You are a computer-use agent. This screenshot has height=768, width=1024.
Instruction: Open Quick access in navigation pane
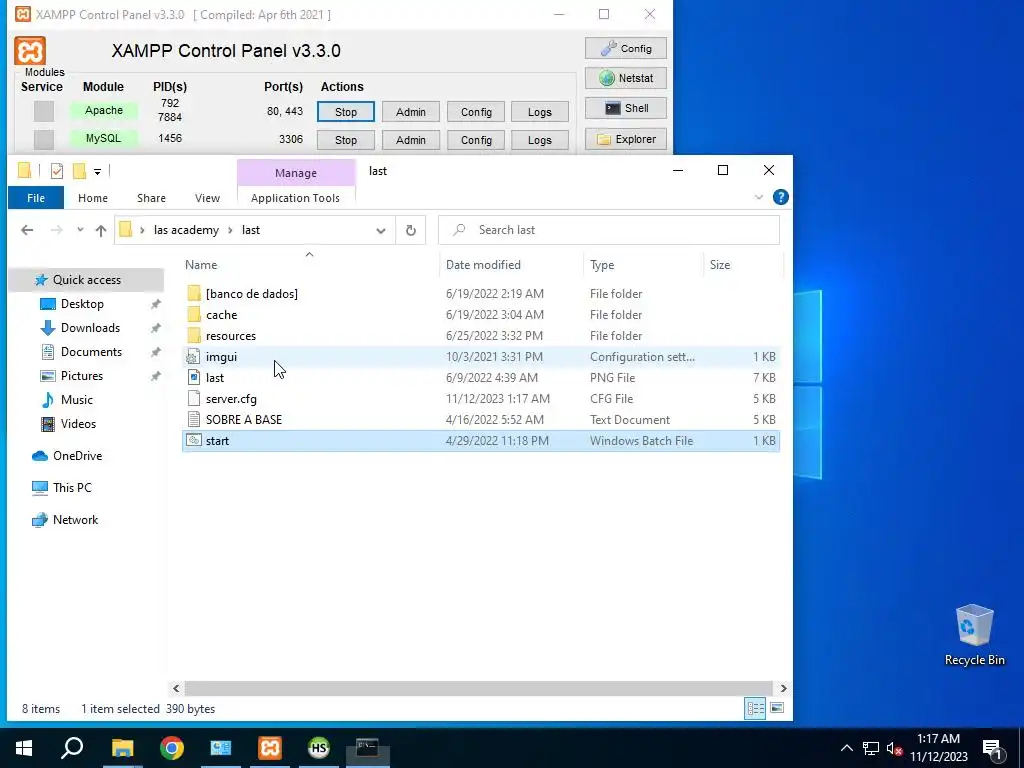pos(87,280)
